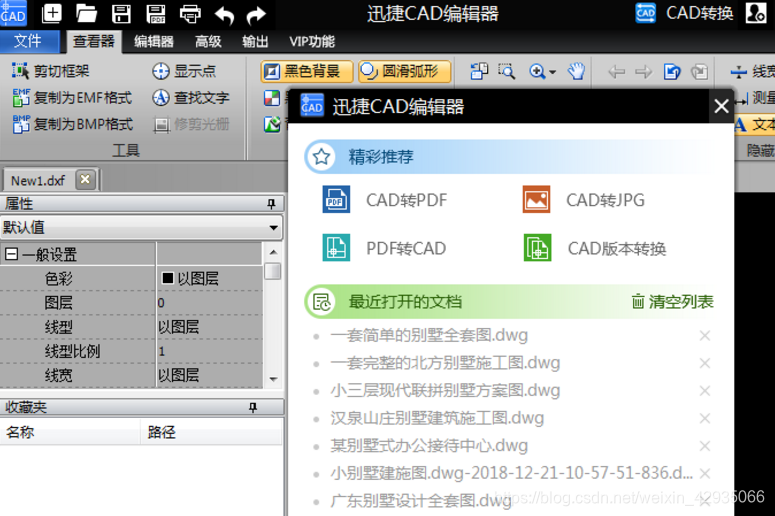The width and height of the screenshot is (775, 516).
Task: Click the layout windows icon left of magnifier
Action: [479, 72]
